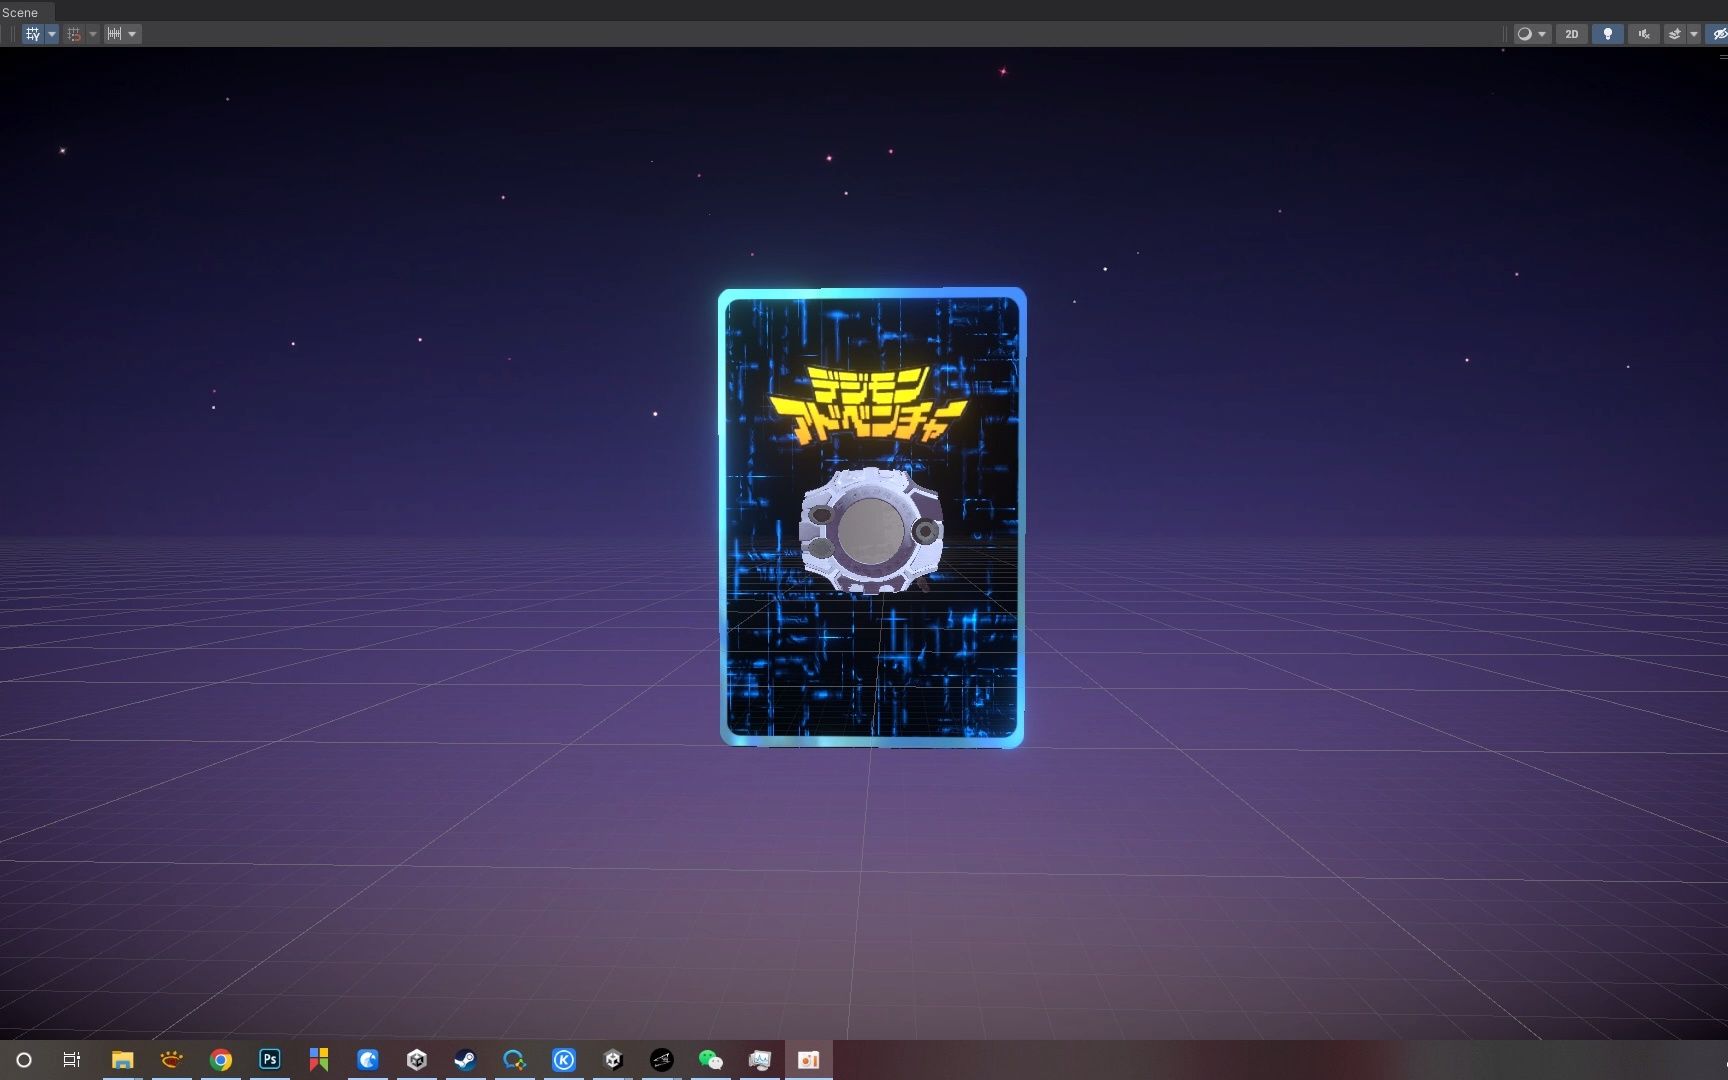Open Chrome browser from taskbar

(x=221, y=1060)
